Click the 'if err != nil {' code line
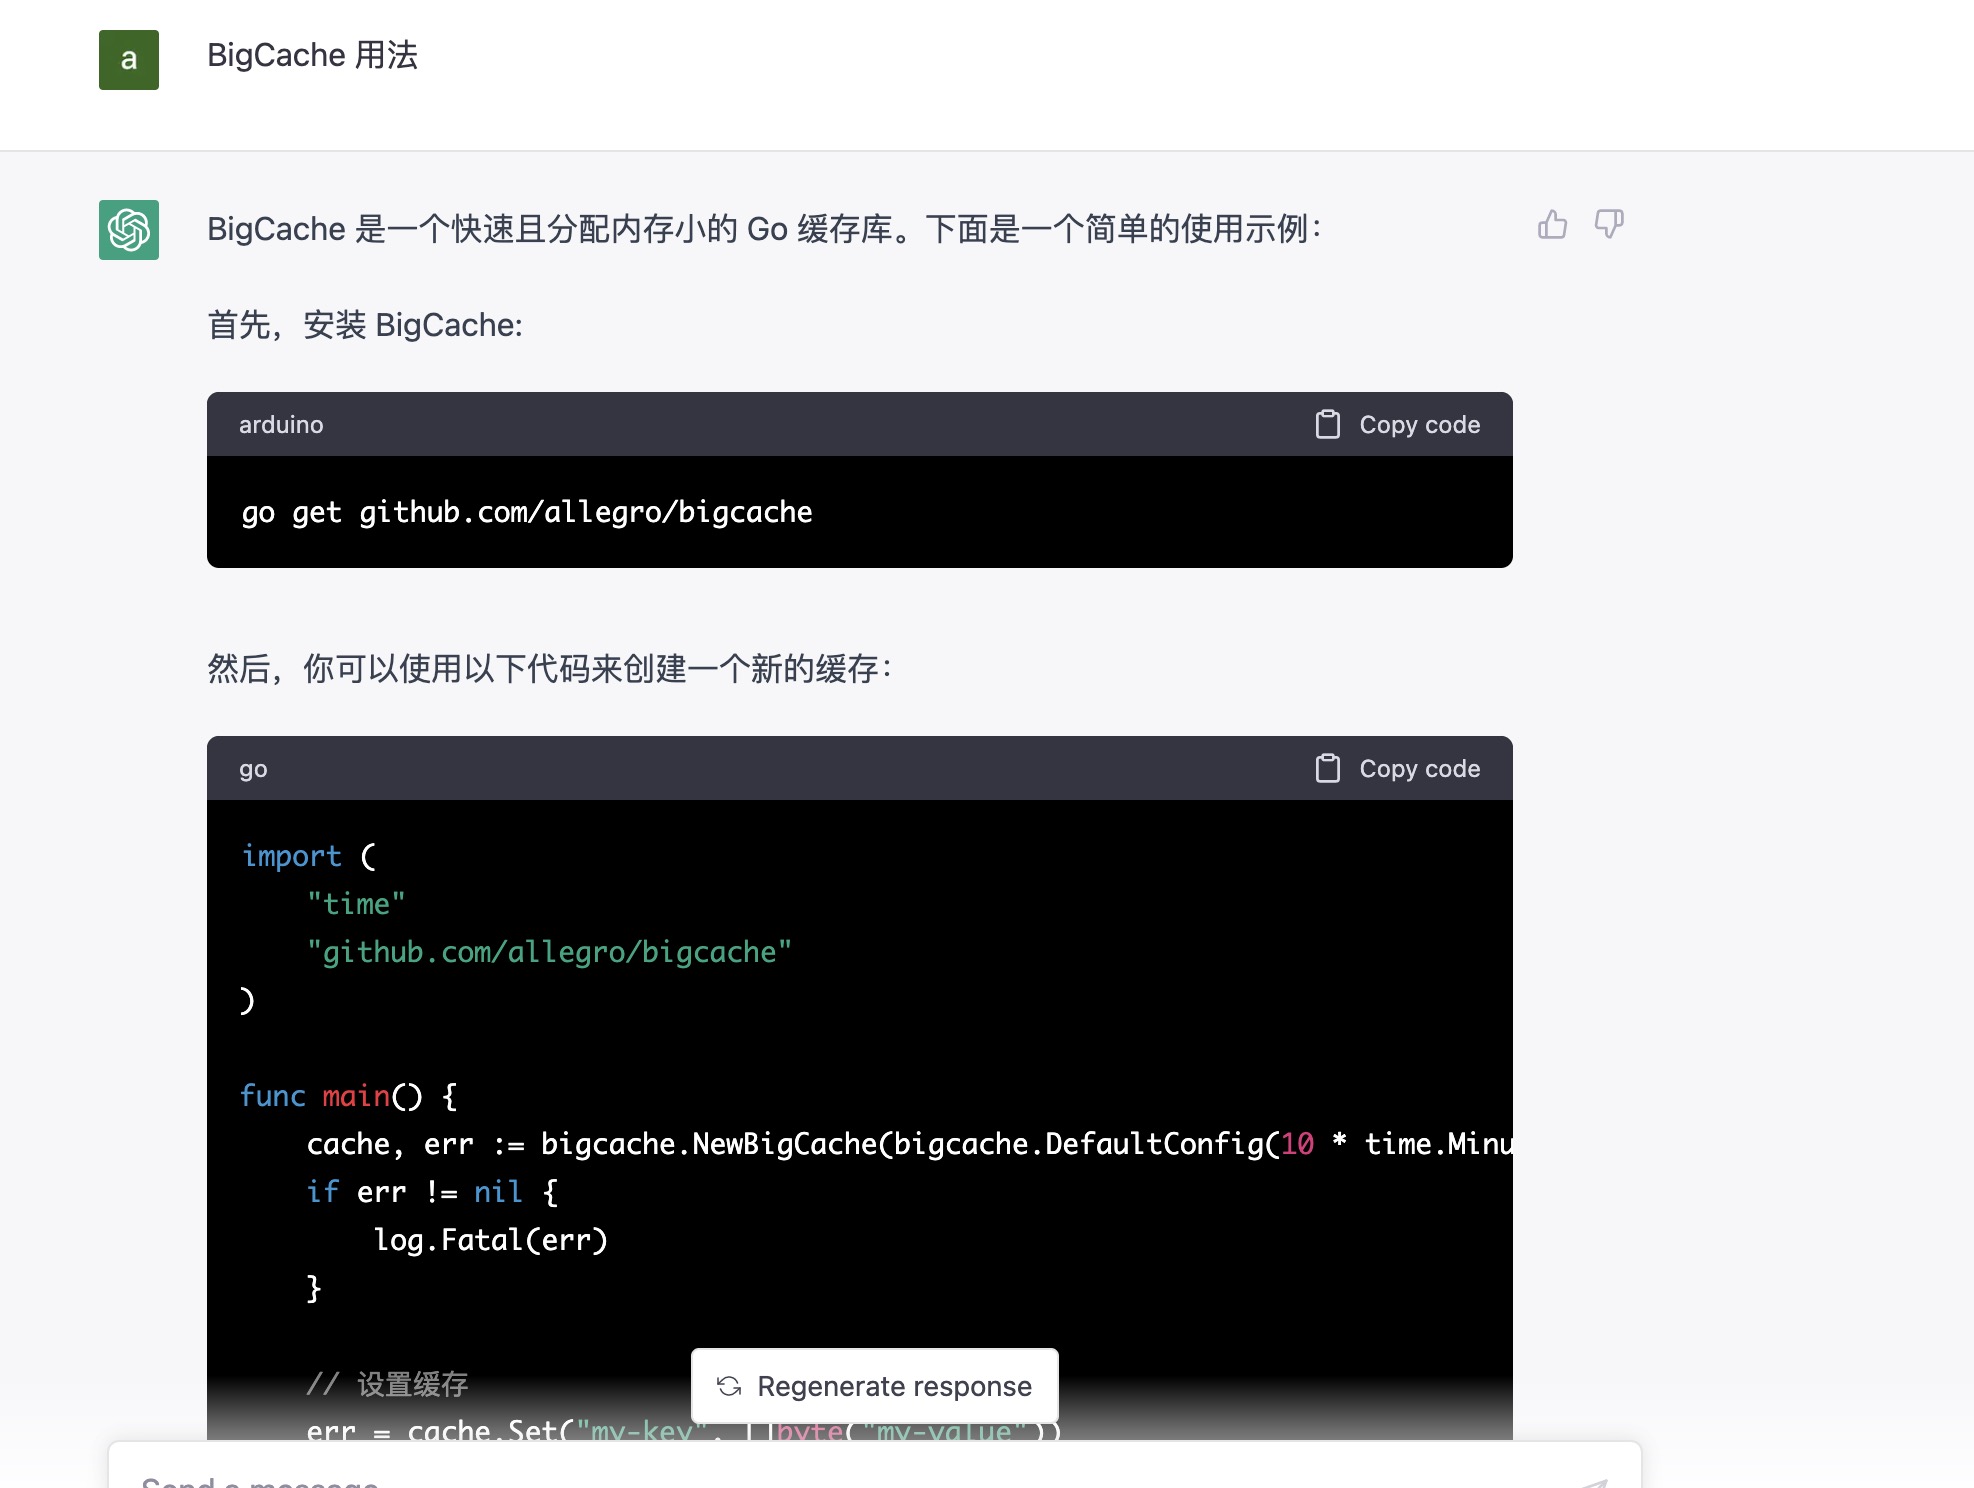Screen dimensions: 1974x1488 click(x=432, y=1192)
